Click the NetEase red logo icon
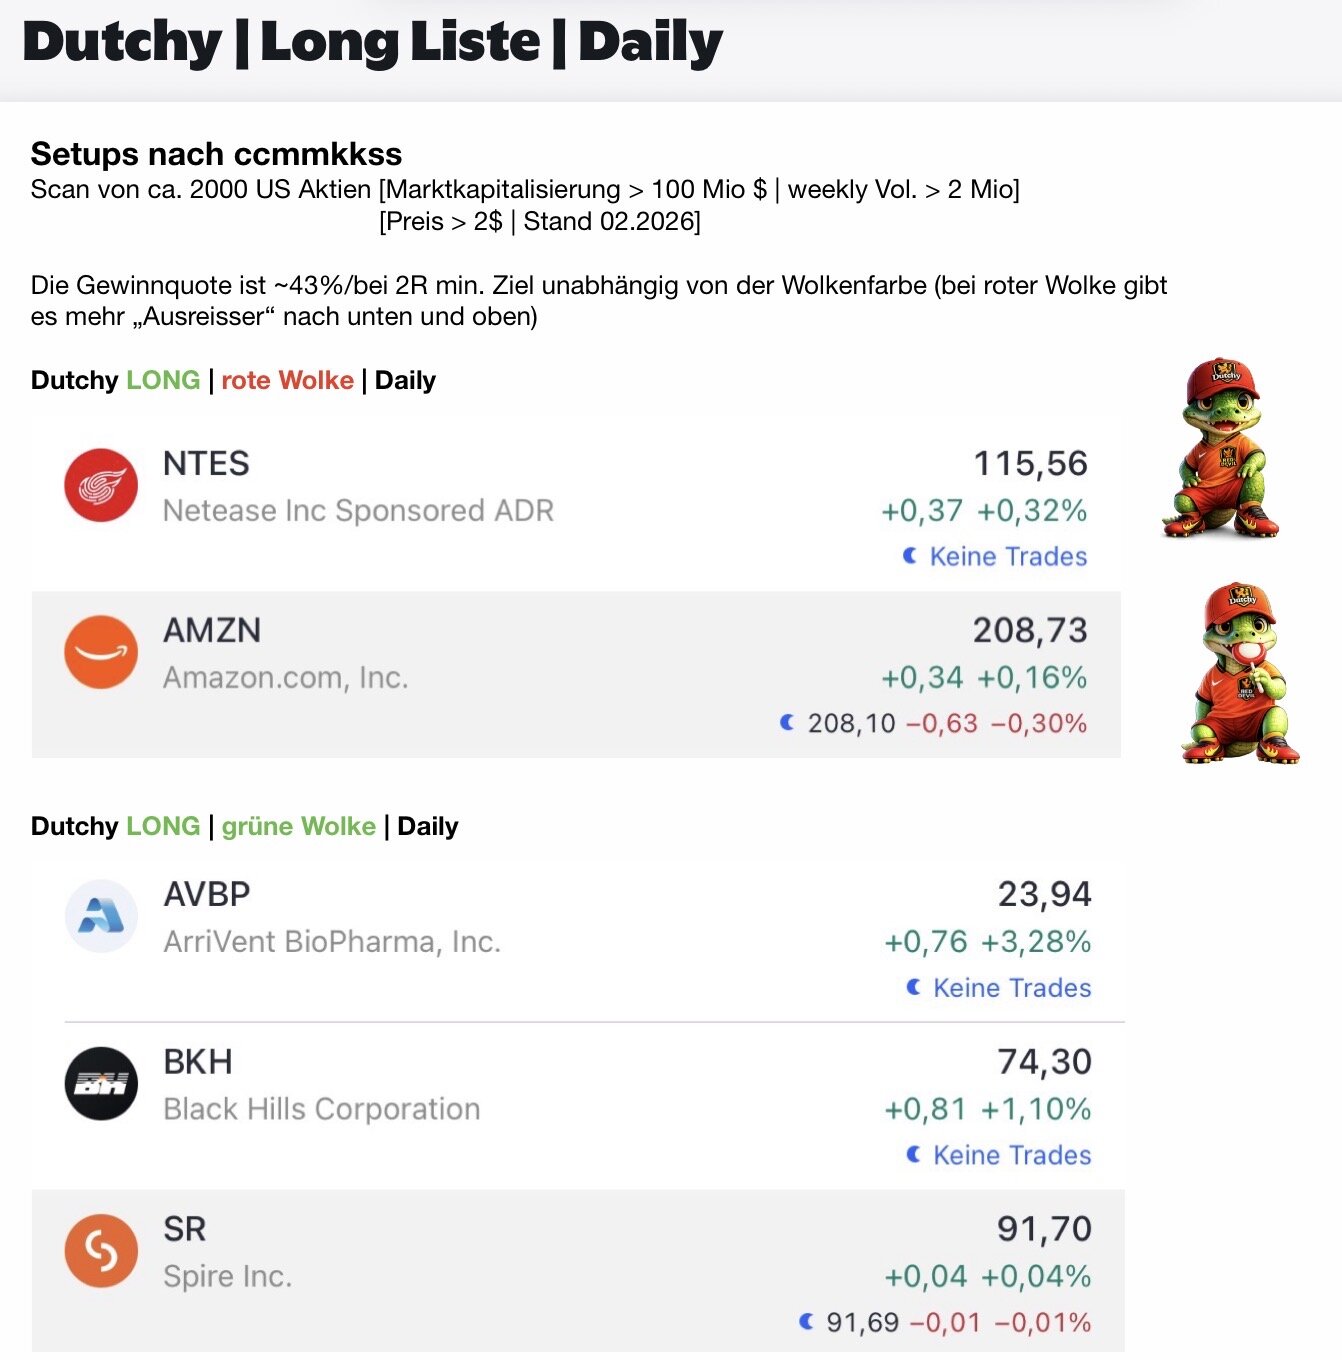The width and height of the screenshot is (1342, 1360). [101, 485]
